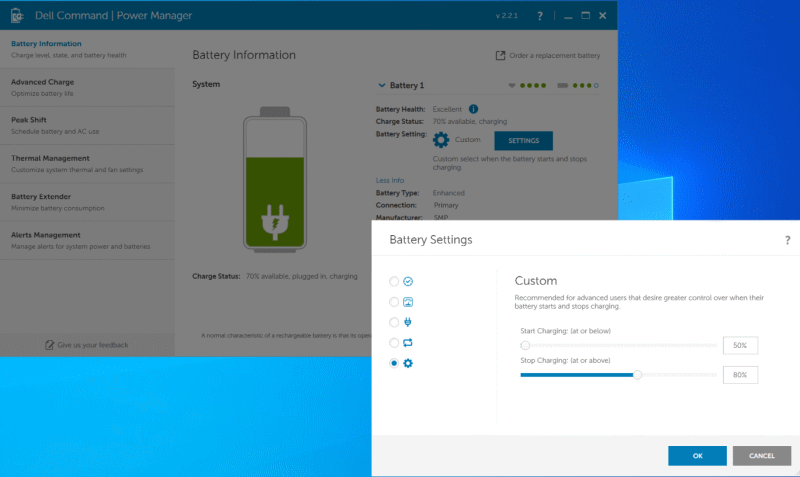Click the Battery Health info icon
The height and width of the screenshot is (477, 800).
[x=473, y=109]
